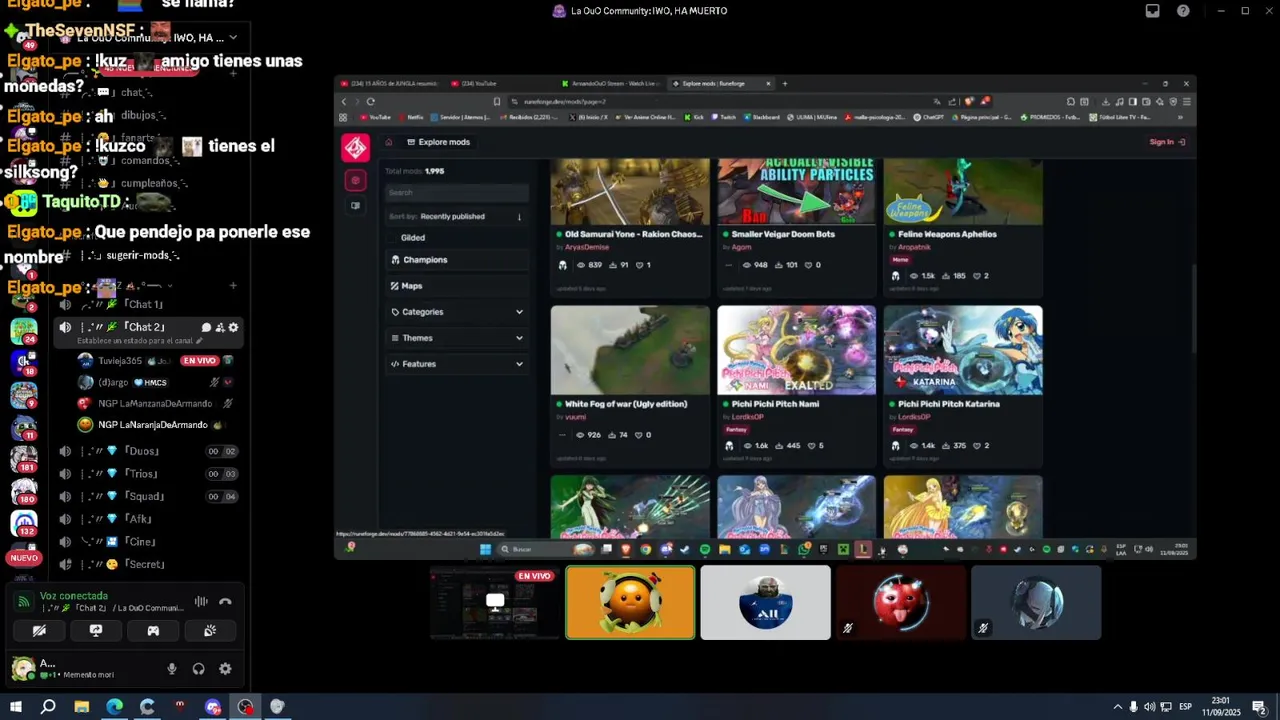Share your screen from voice panel
This screenshot has height=720, width=1280.
[x=96, y=631]
